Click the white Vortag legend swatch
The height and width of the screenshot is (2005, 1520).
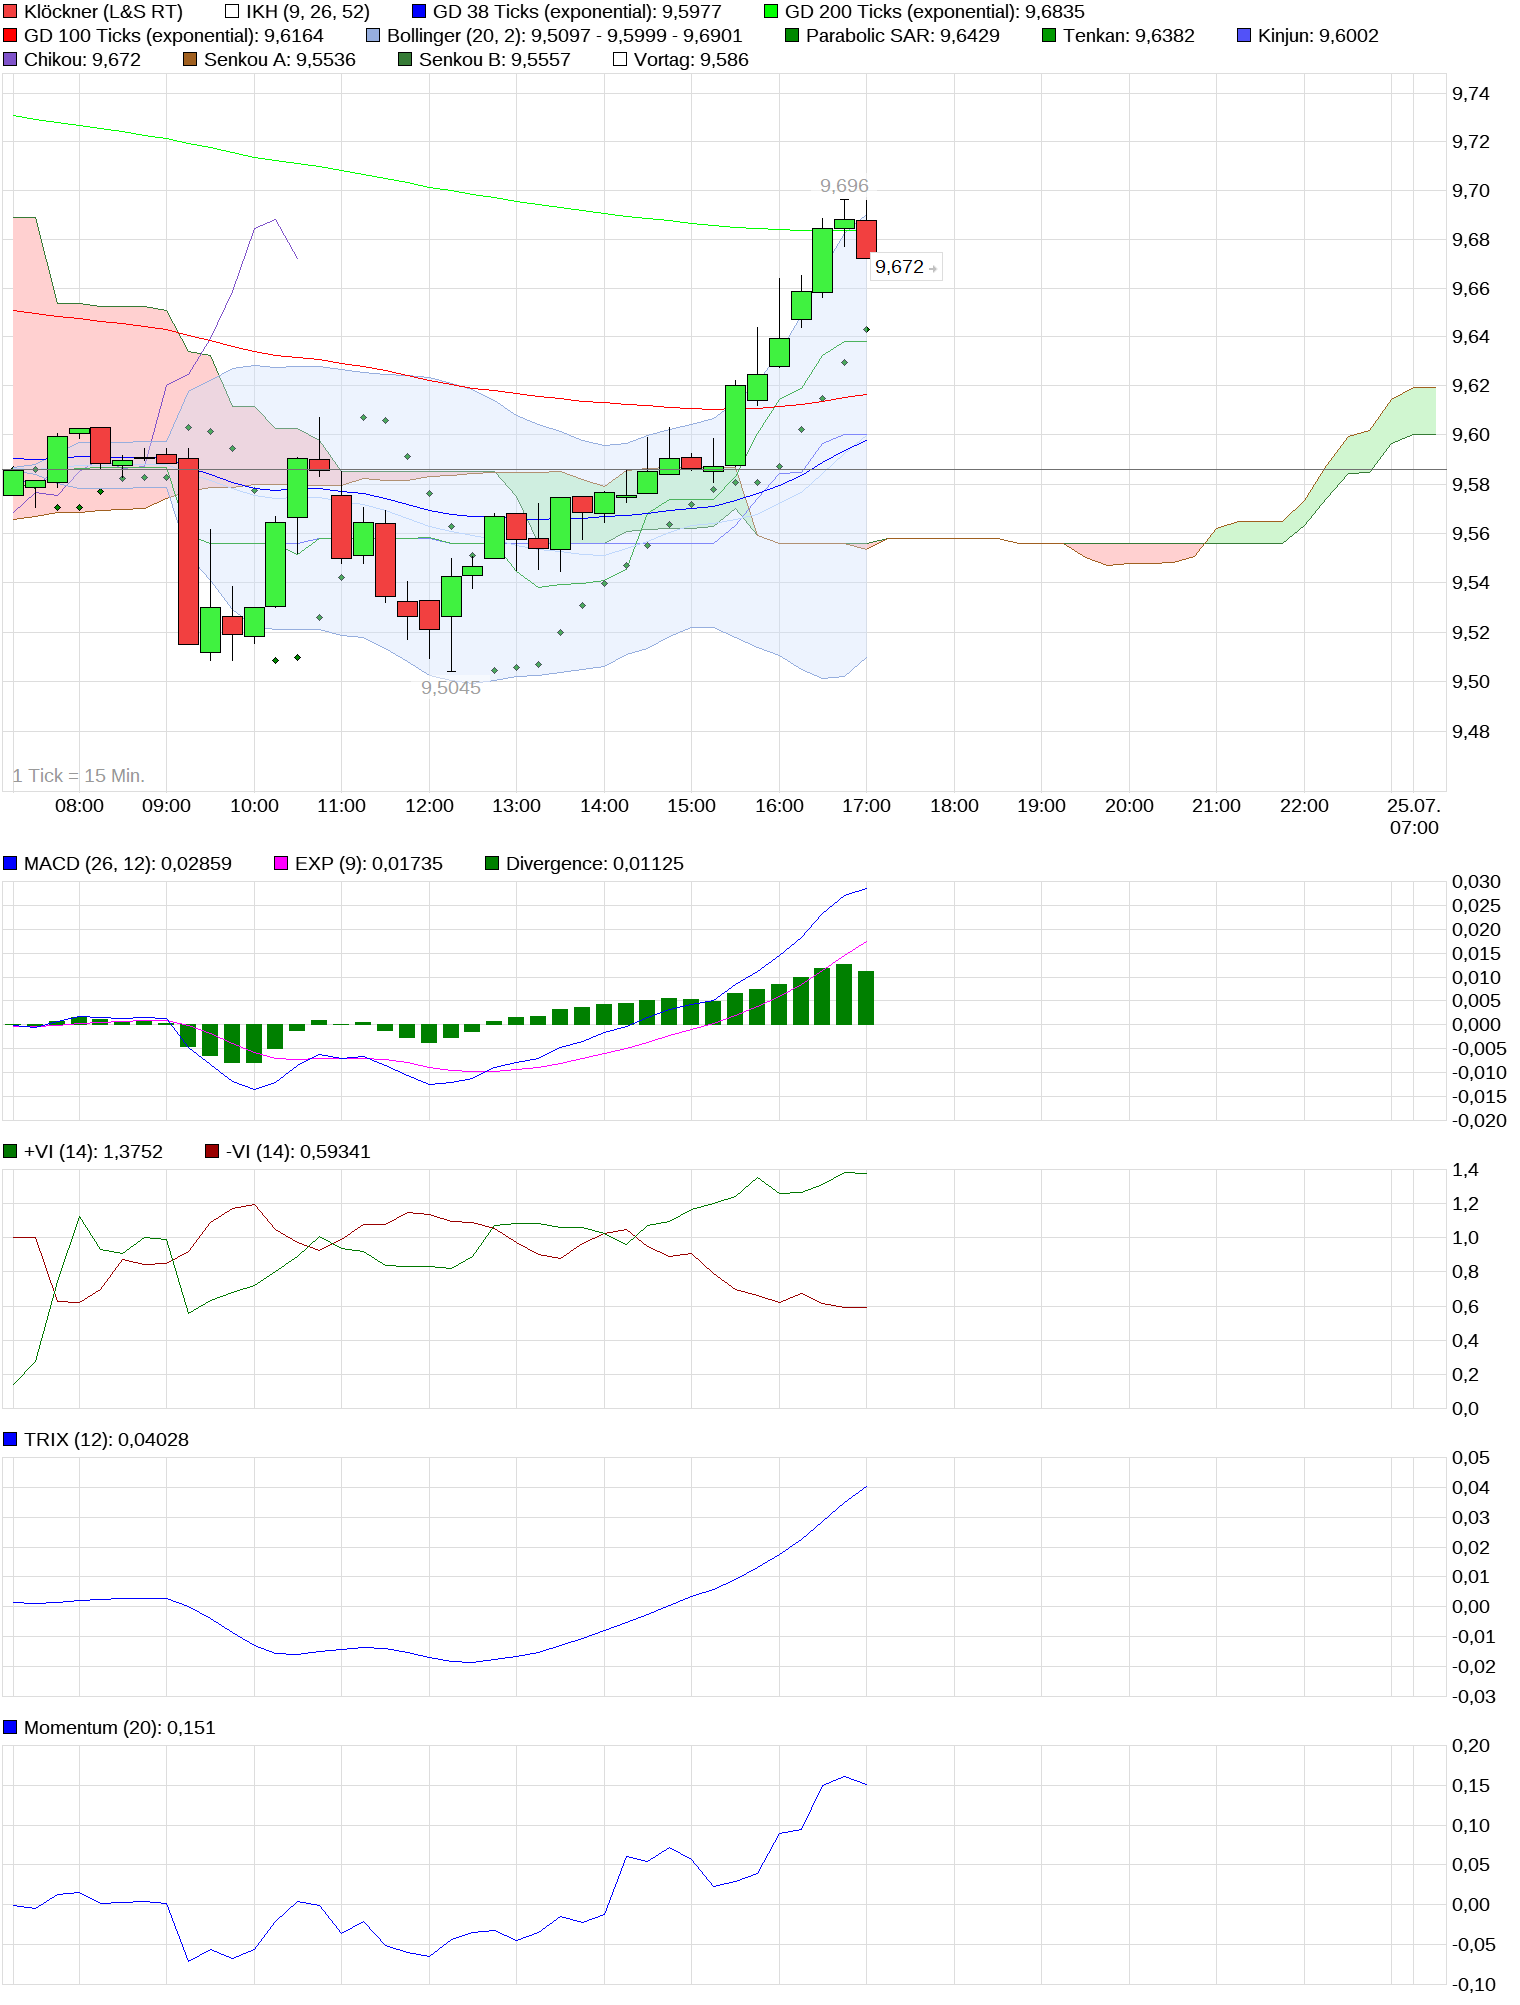coord(620,60)
